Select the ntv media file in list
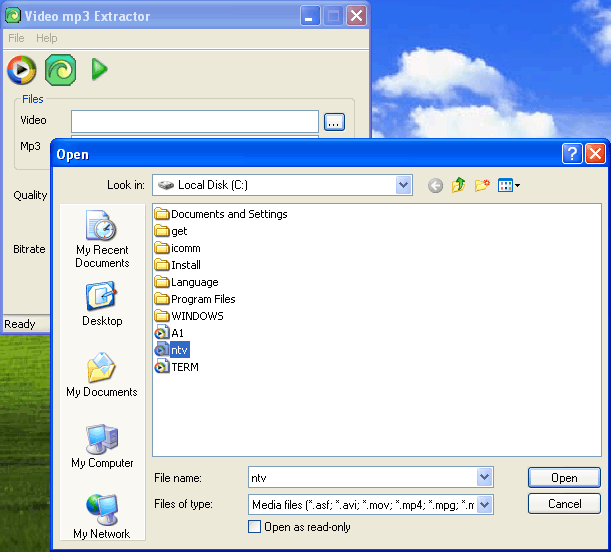The height and width of the screenshot is (552, 611). 172,350
